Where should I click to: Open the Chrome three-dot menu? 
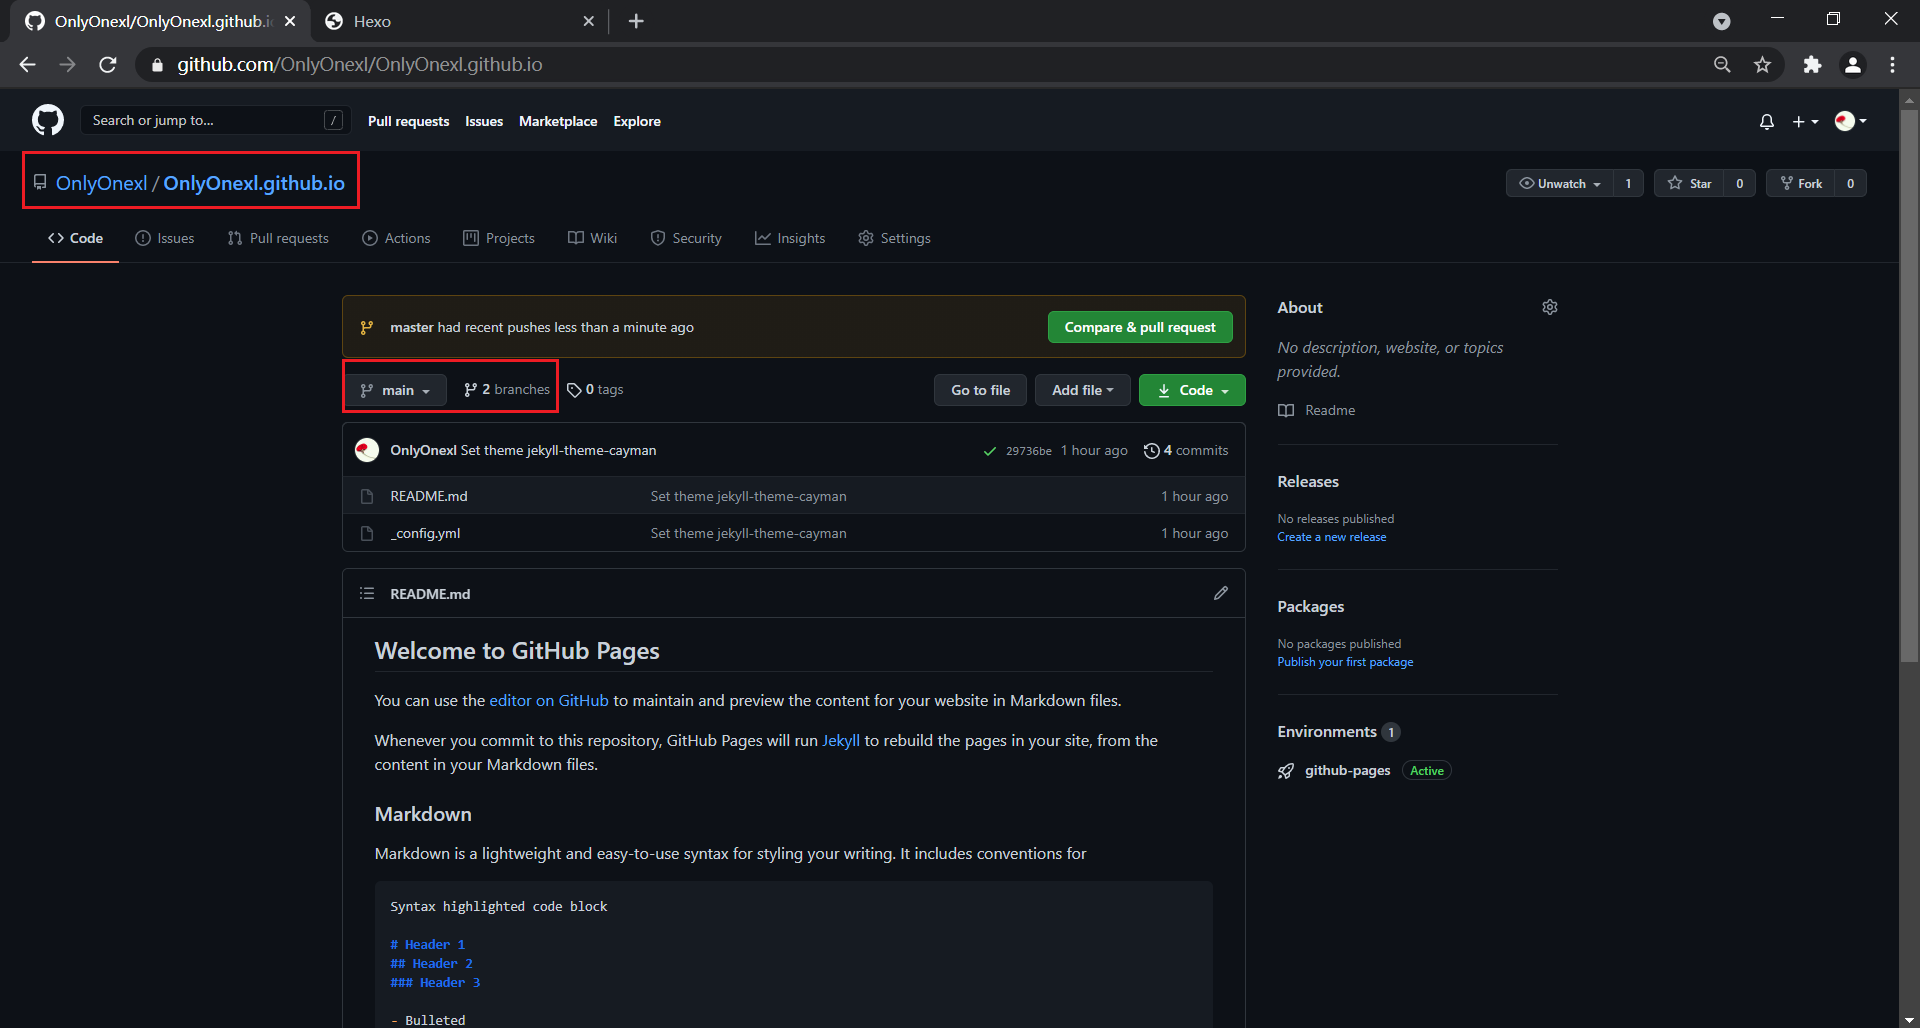1892,64
